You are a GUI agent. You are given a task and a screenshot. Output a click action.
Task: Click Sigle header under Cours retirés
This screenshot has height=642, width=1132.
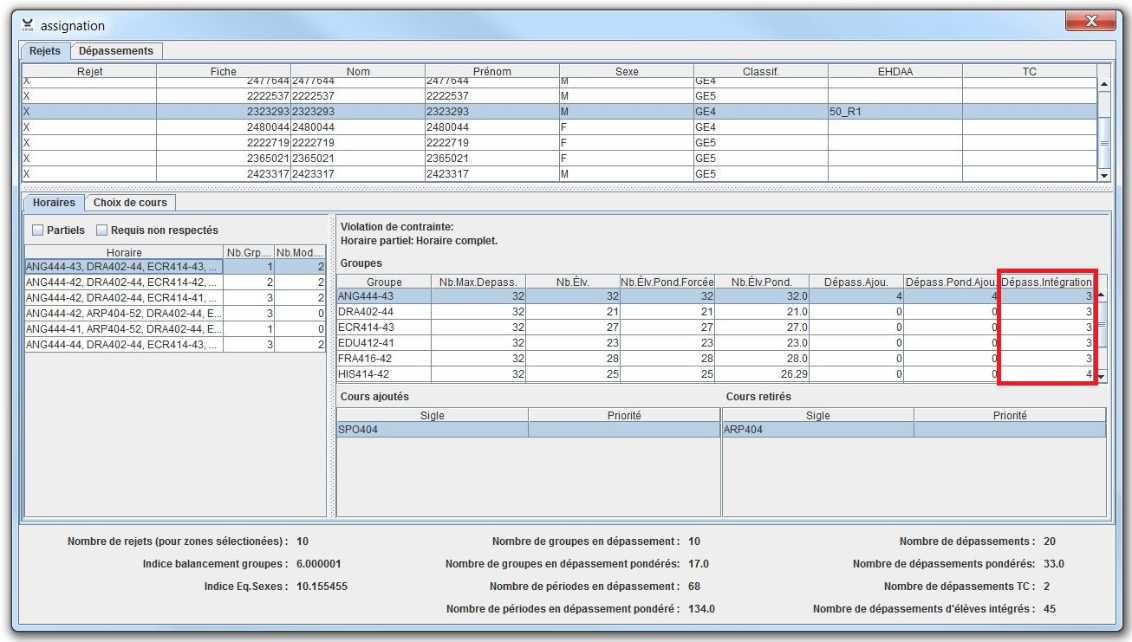click(x=818, y=416)
